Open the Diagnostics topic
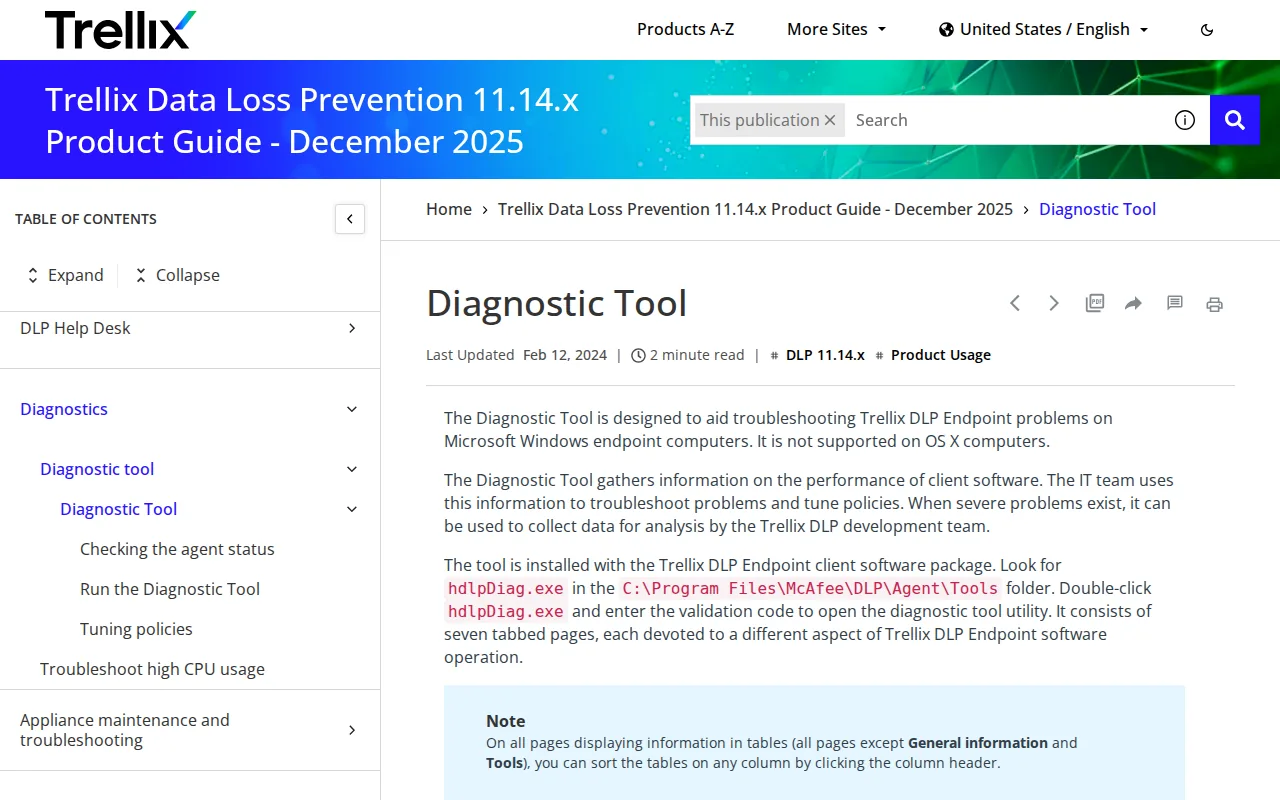 tap(64, 409)
